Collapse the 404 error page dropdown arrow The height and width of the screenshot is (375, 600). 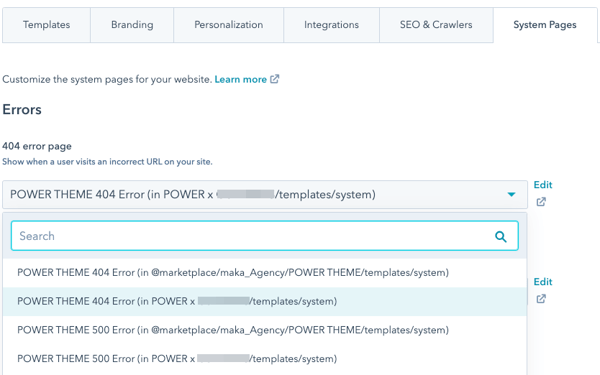(511, 194)
